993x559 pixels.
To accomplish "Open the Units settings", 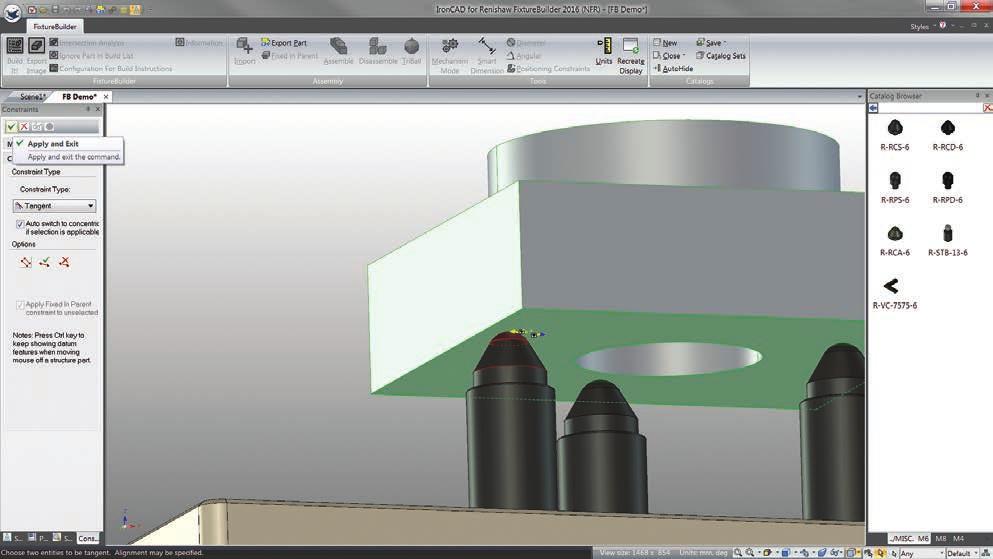I will [x=604, y=51].
